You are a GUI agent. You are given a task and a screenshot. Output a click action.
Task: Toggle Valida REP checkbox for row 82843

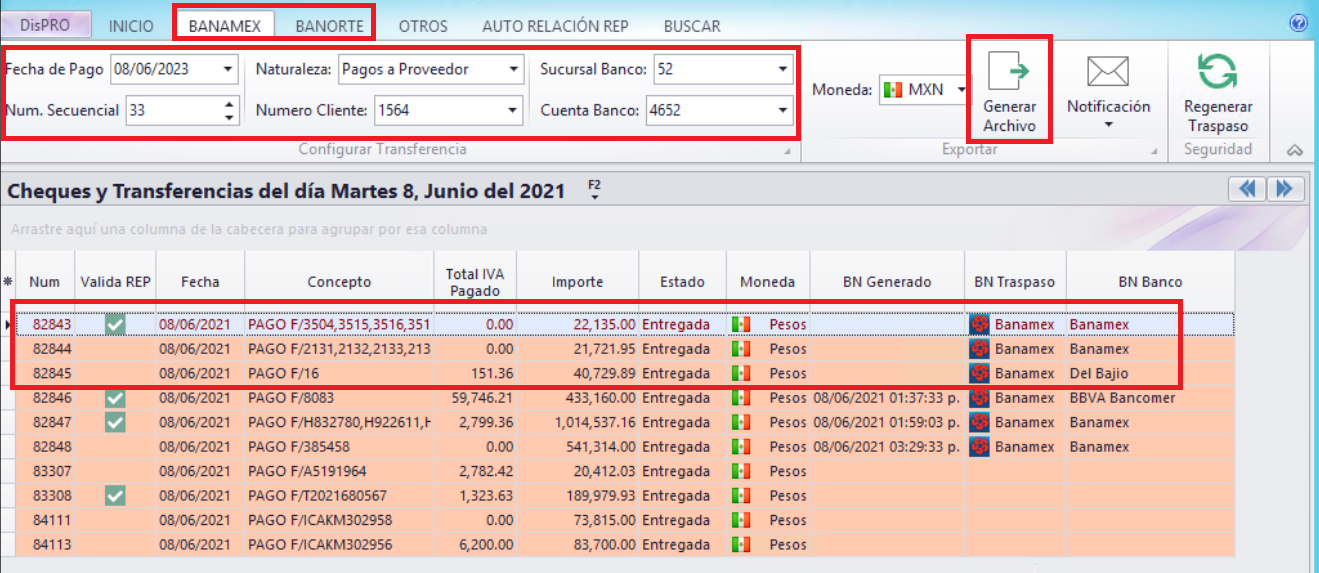(x=116, y=324)
